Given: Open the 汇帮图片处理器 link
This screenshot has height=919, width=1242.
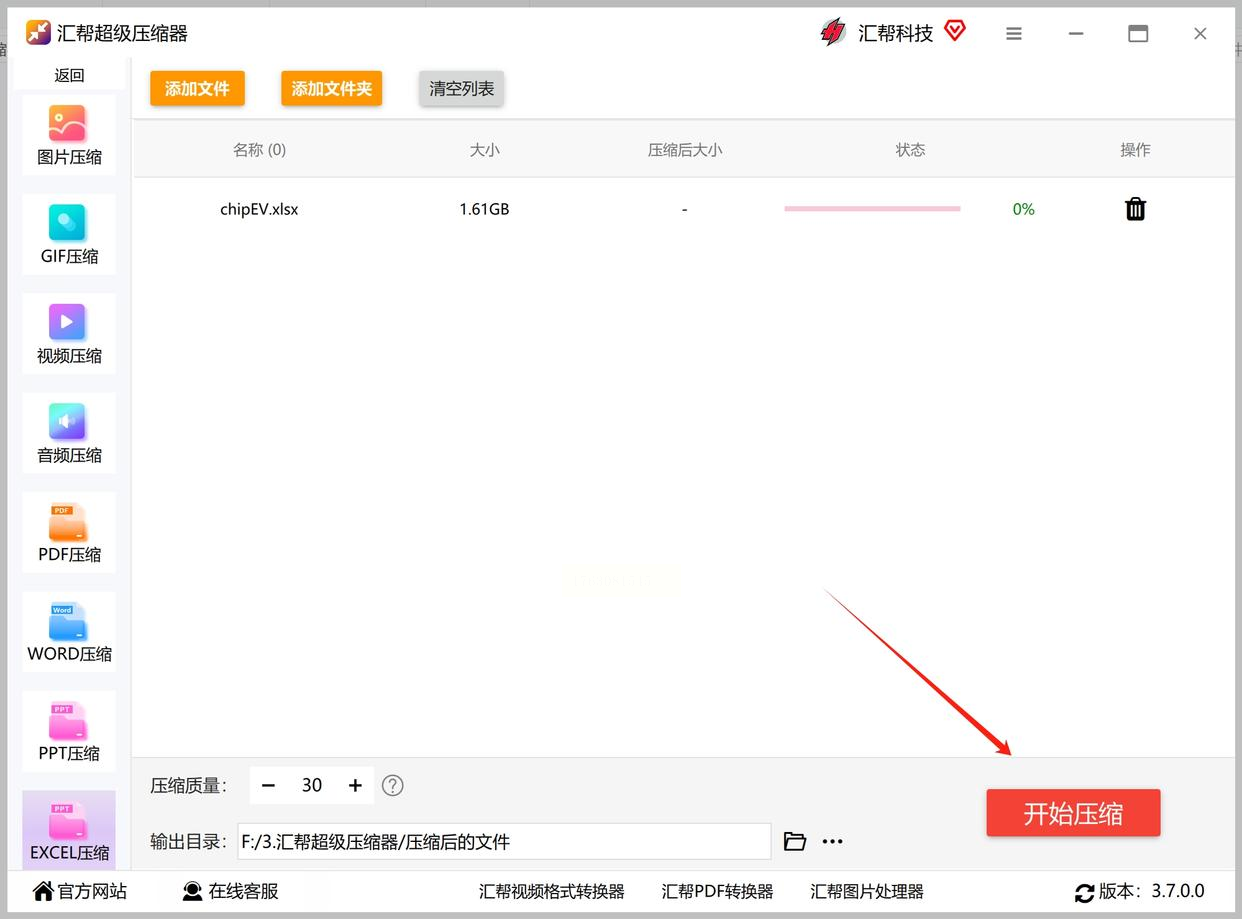Looking at the screenshot, I should 867,891.
